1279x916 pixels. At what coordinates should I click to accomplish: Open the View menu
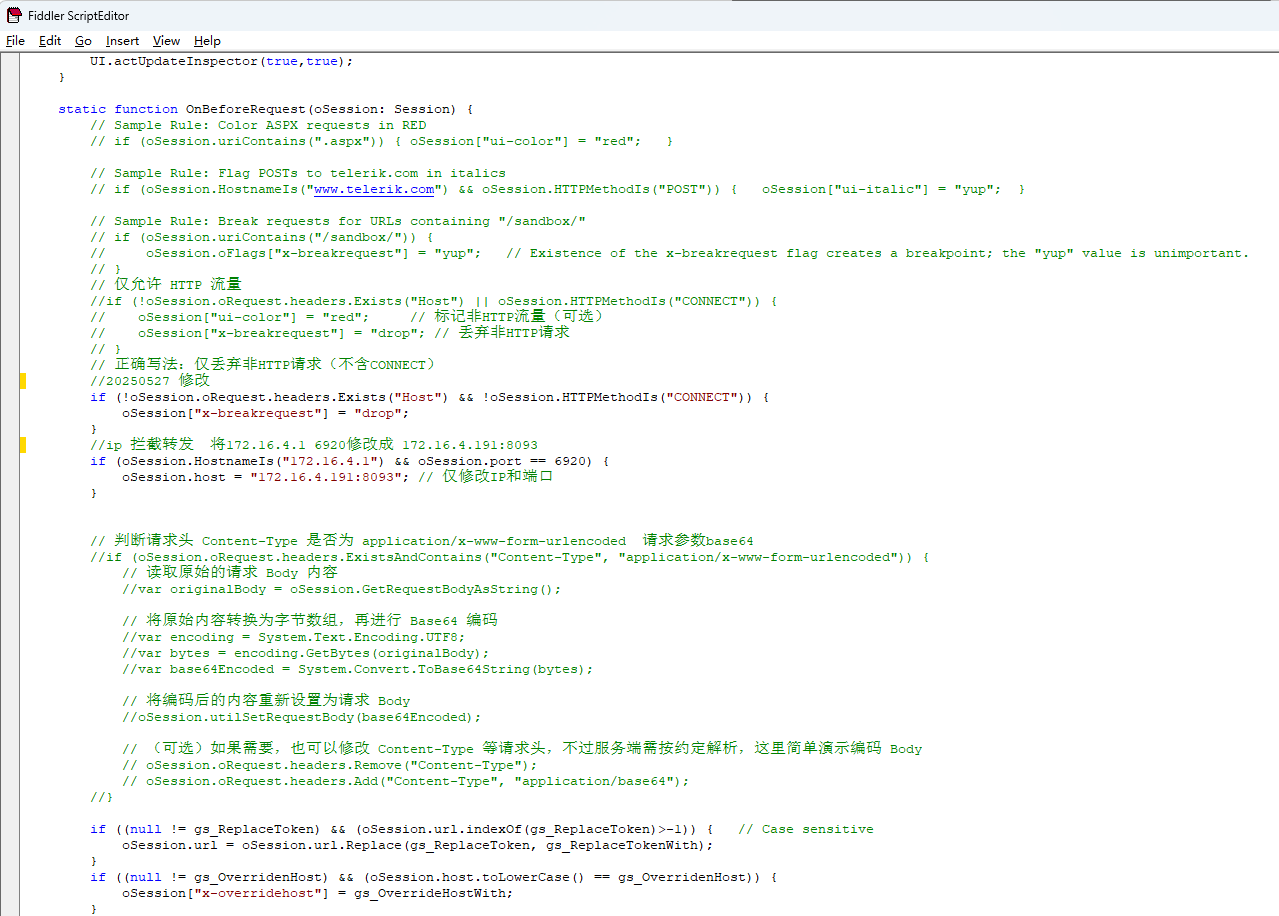click(166, 41)
